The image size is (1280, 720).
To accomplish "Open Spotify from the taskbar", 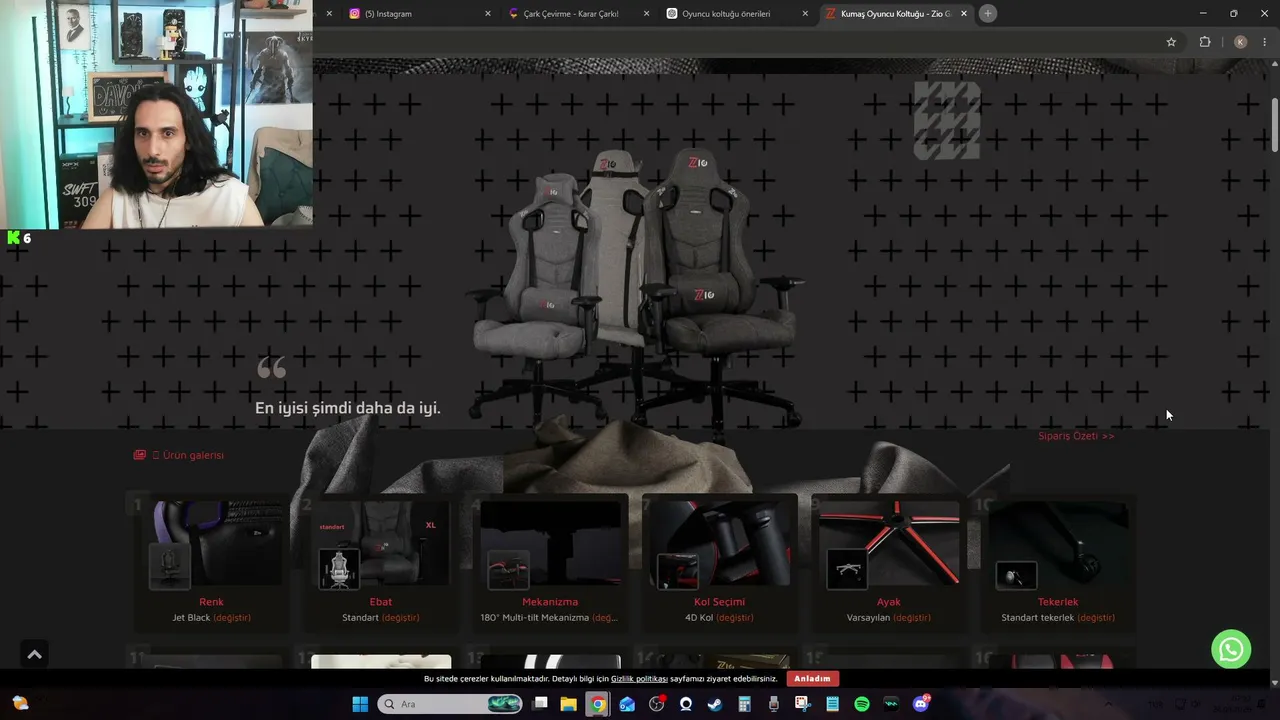I will tap(862, 704).
